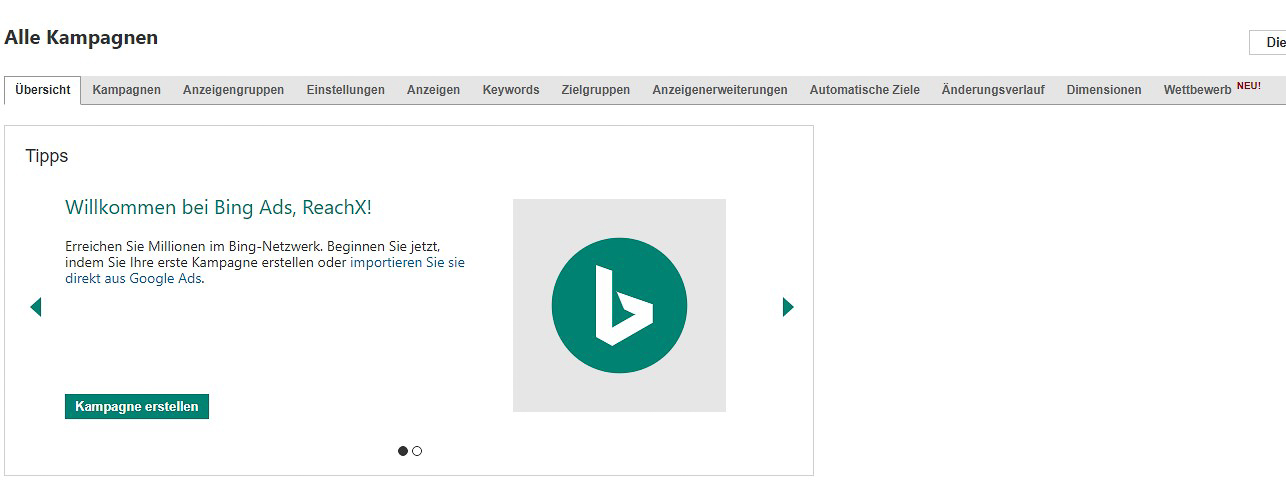Open the Anzeigenerweiterungen tab
The width and height of the screenshot is (1286, 503).
720,90
